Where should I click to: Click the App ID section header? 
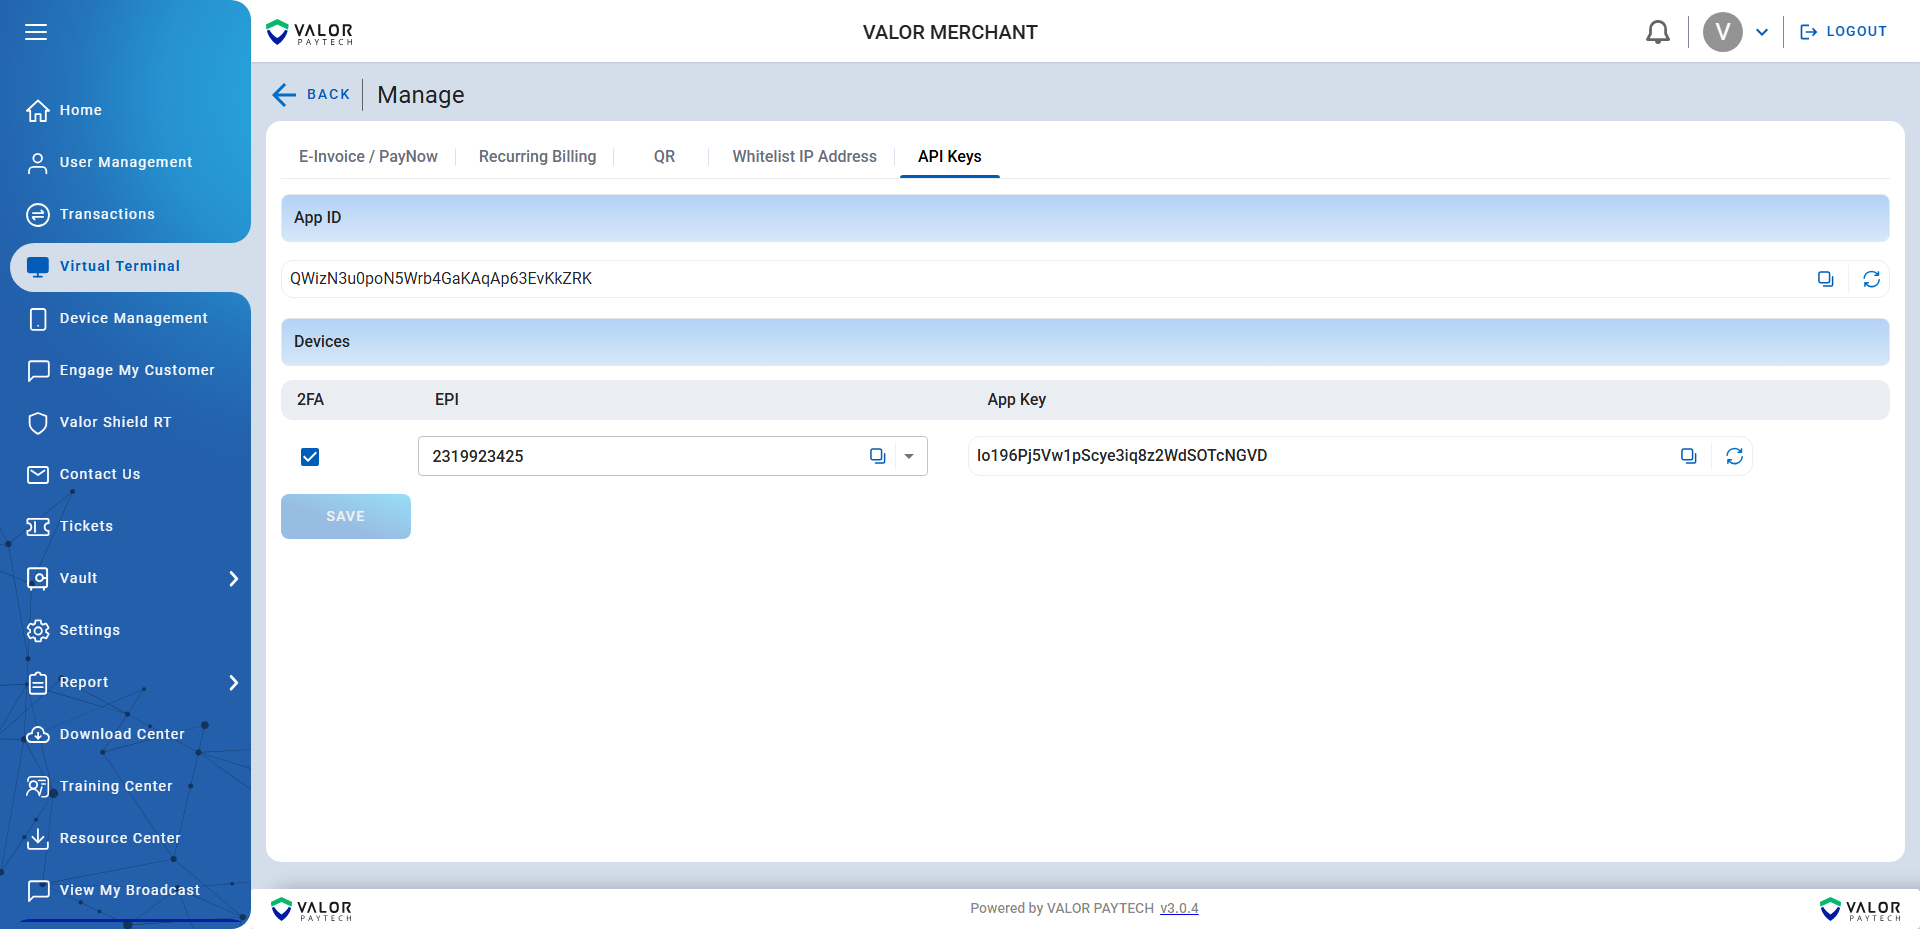[1085, 218]
